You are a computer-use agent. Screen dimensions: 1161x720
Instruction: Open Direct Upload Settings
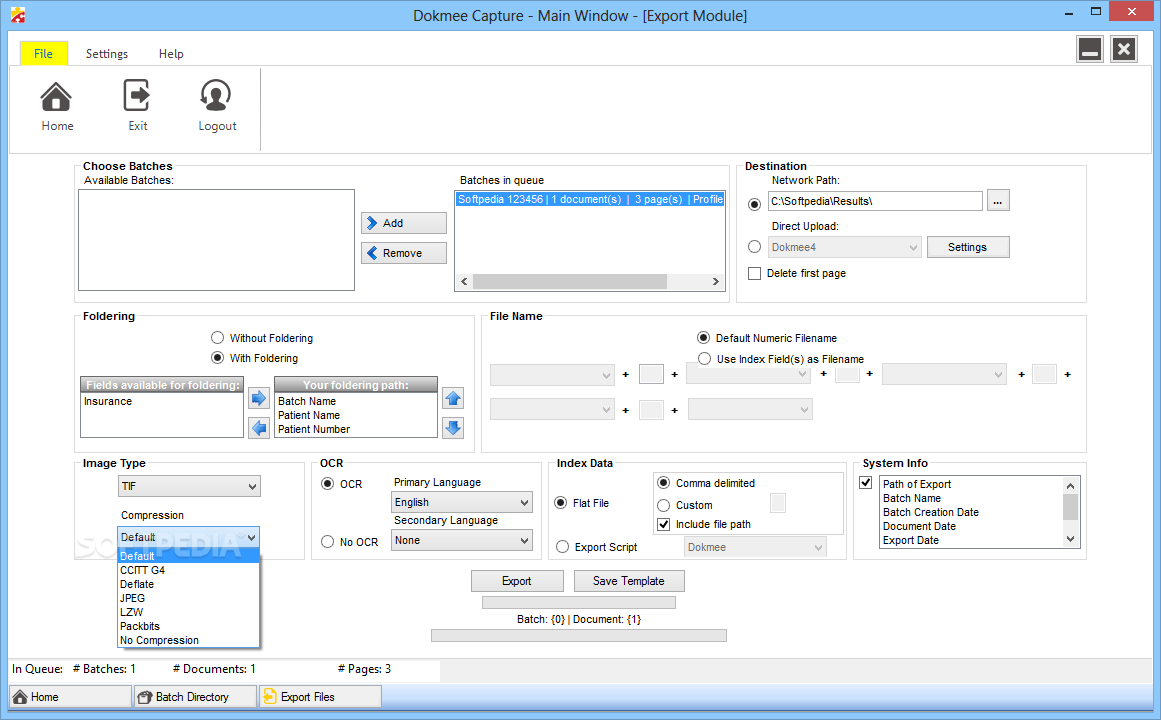[967, 247]
